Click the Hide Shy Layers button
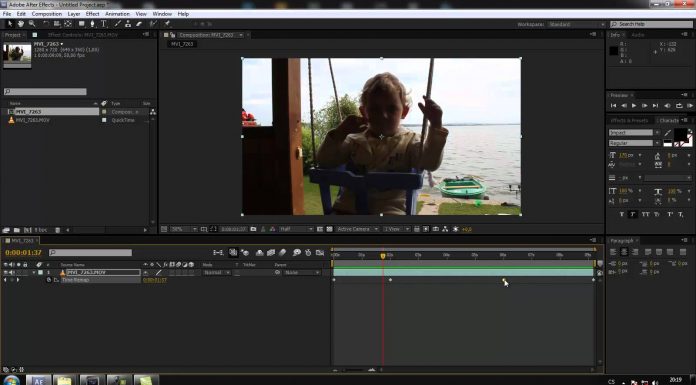 (260, 253)
